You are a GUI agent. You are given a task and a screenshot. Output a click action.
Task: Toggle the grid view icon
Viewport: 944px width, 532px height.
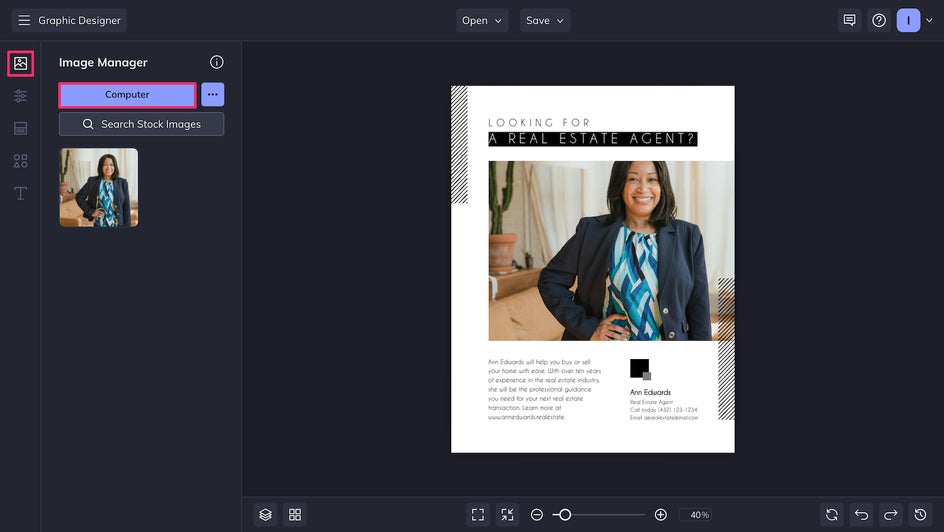(295, 515)
